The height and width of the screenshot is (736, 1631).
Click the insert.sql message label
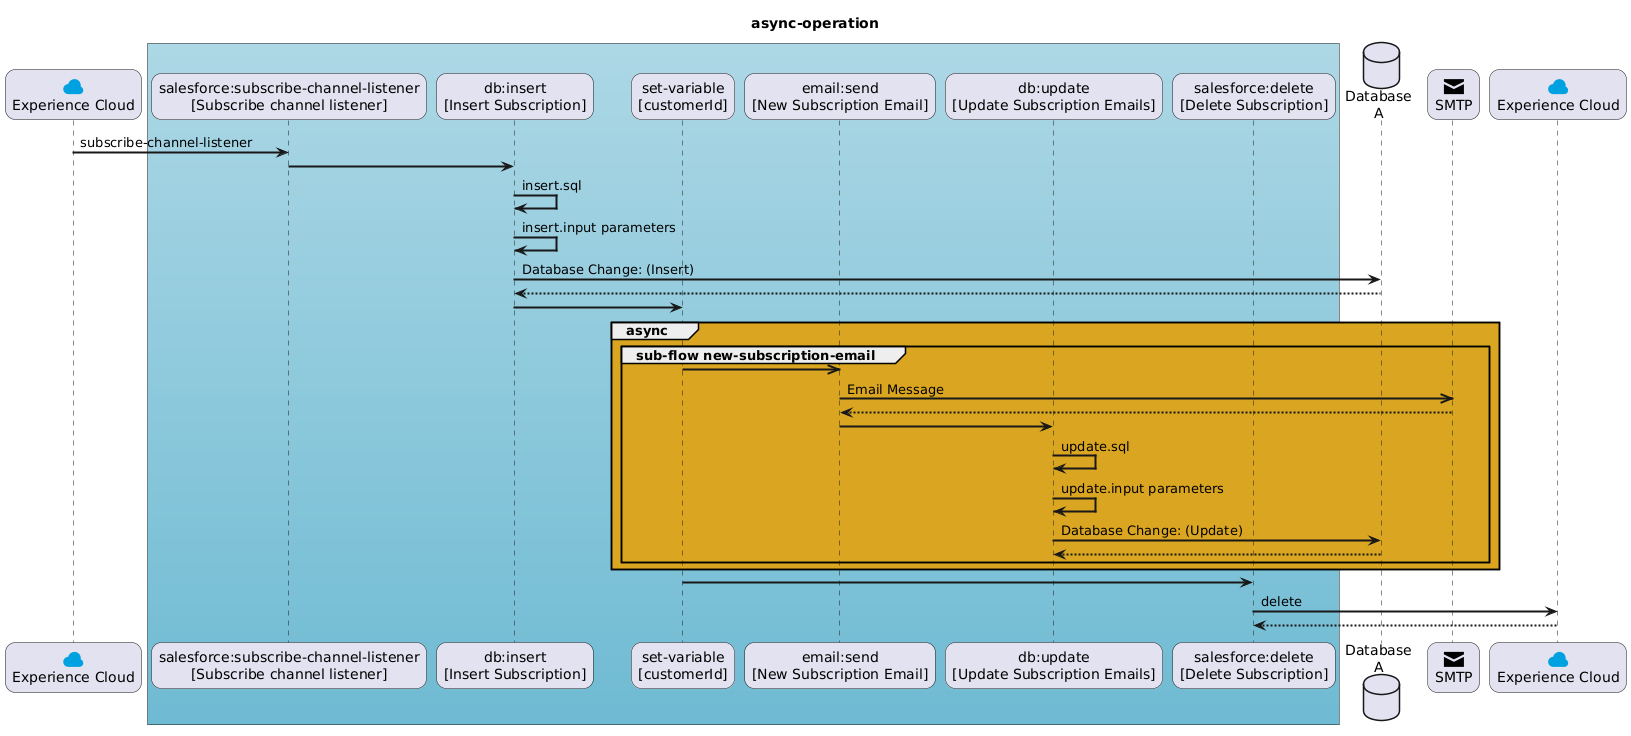pos(551,185)
